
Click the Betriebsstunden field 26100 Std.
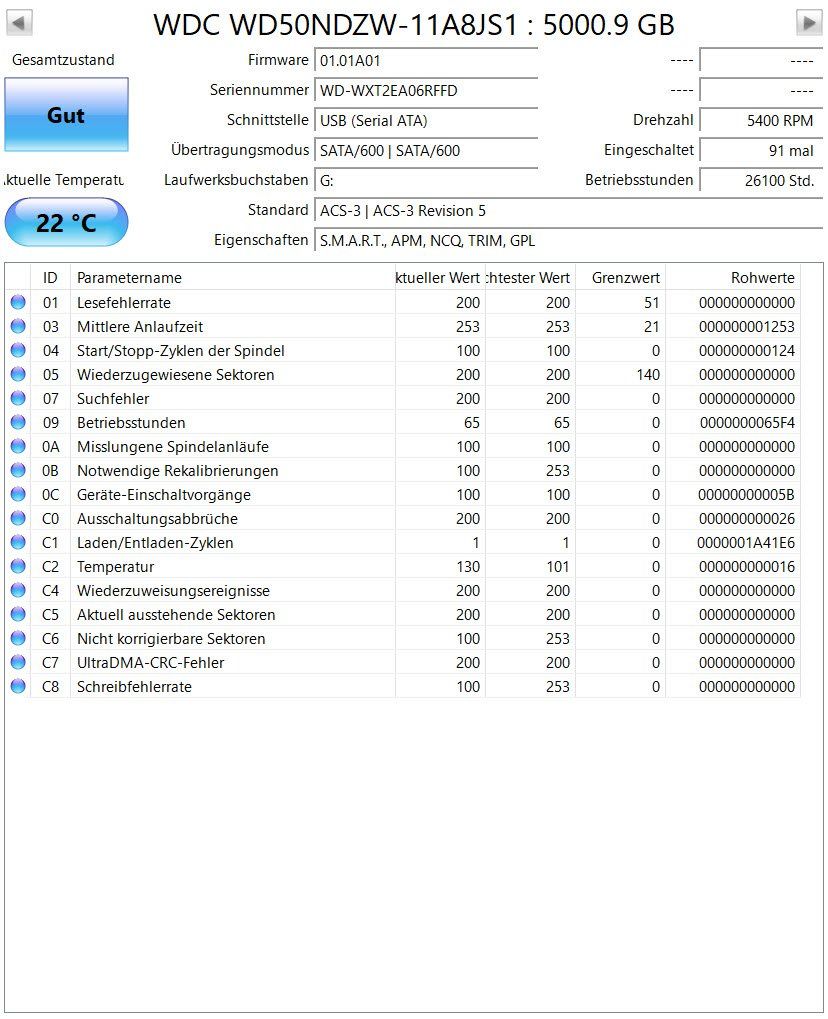click(x=761, y=180)
